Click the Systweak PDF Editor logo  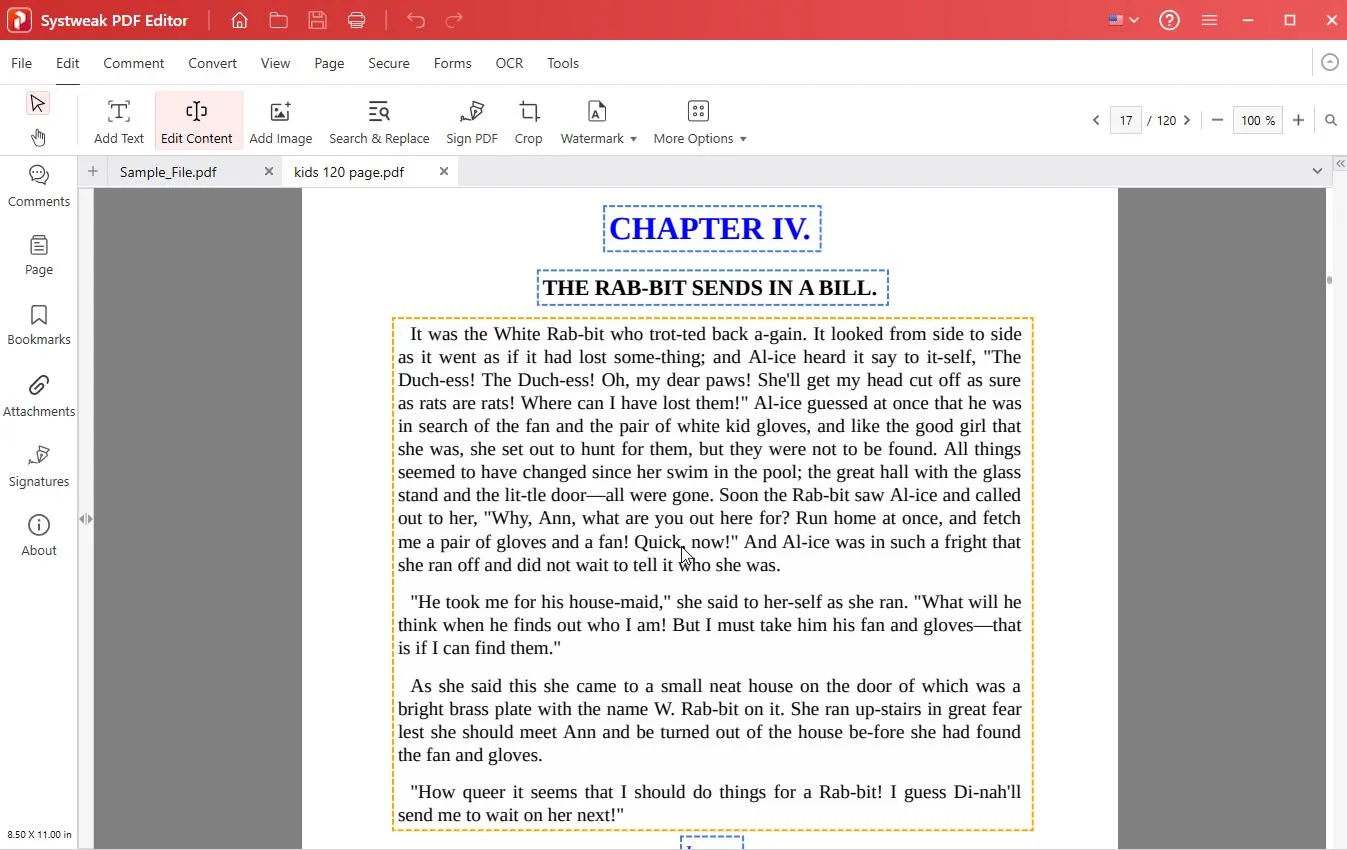(x=19, y=20)
